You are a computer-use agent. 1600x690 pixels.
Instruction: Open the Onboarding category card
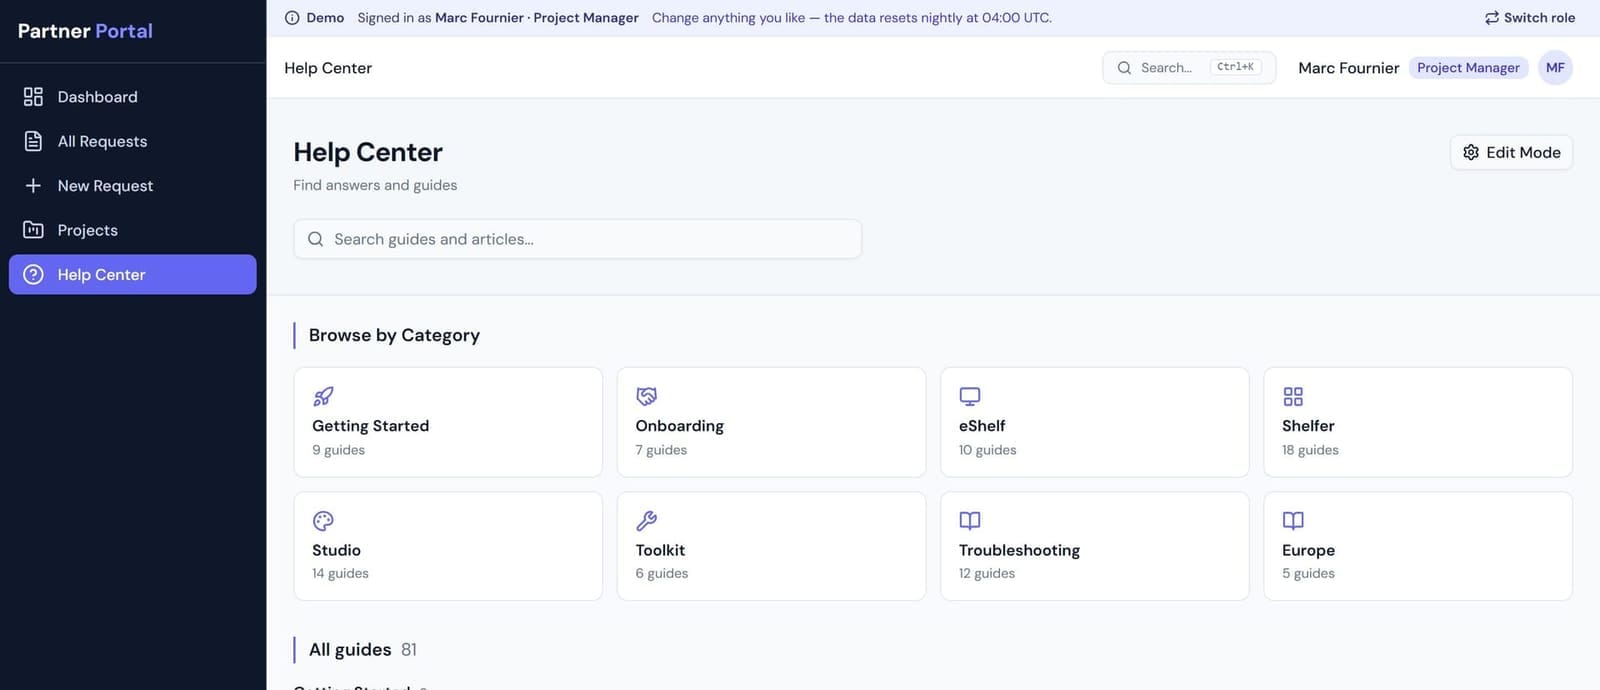click(x=771, y=422)
